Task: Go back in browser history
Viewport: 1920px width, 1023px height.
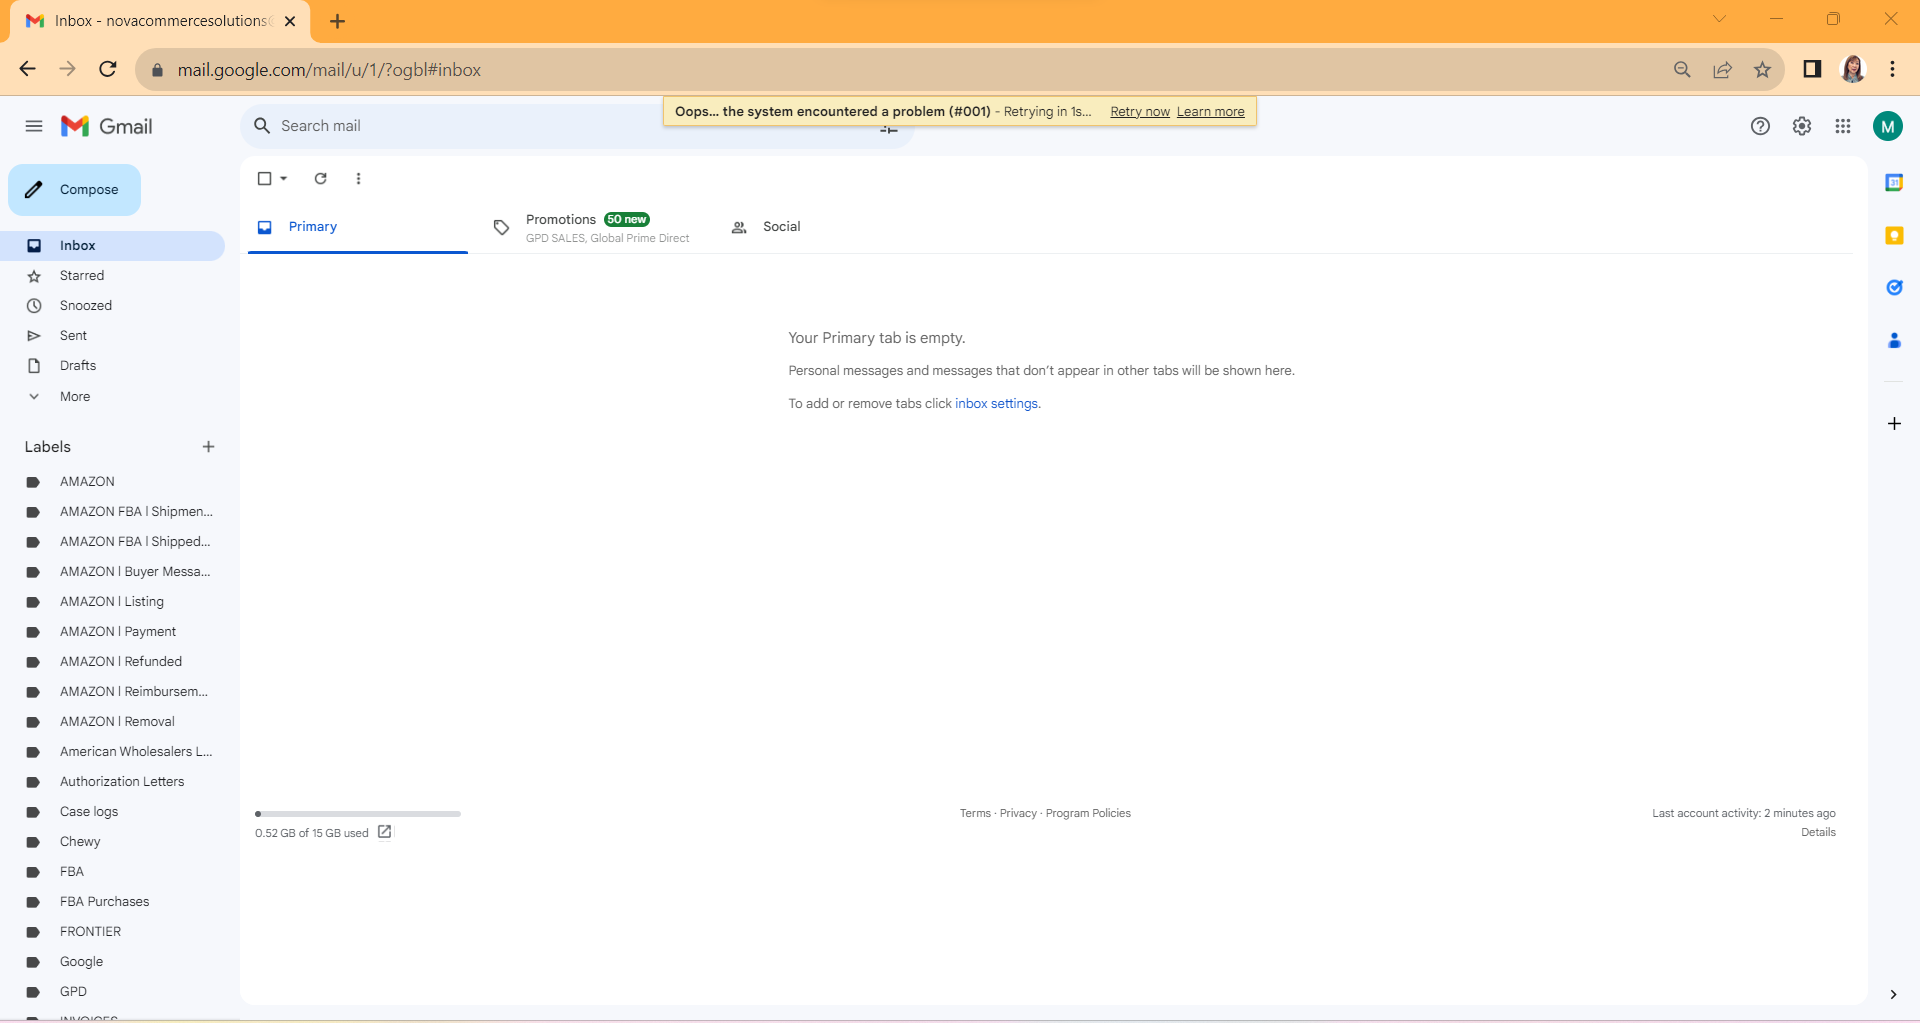Action: coord(28,69)
